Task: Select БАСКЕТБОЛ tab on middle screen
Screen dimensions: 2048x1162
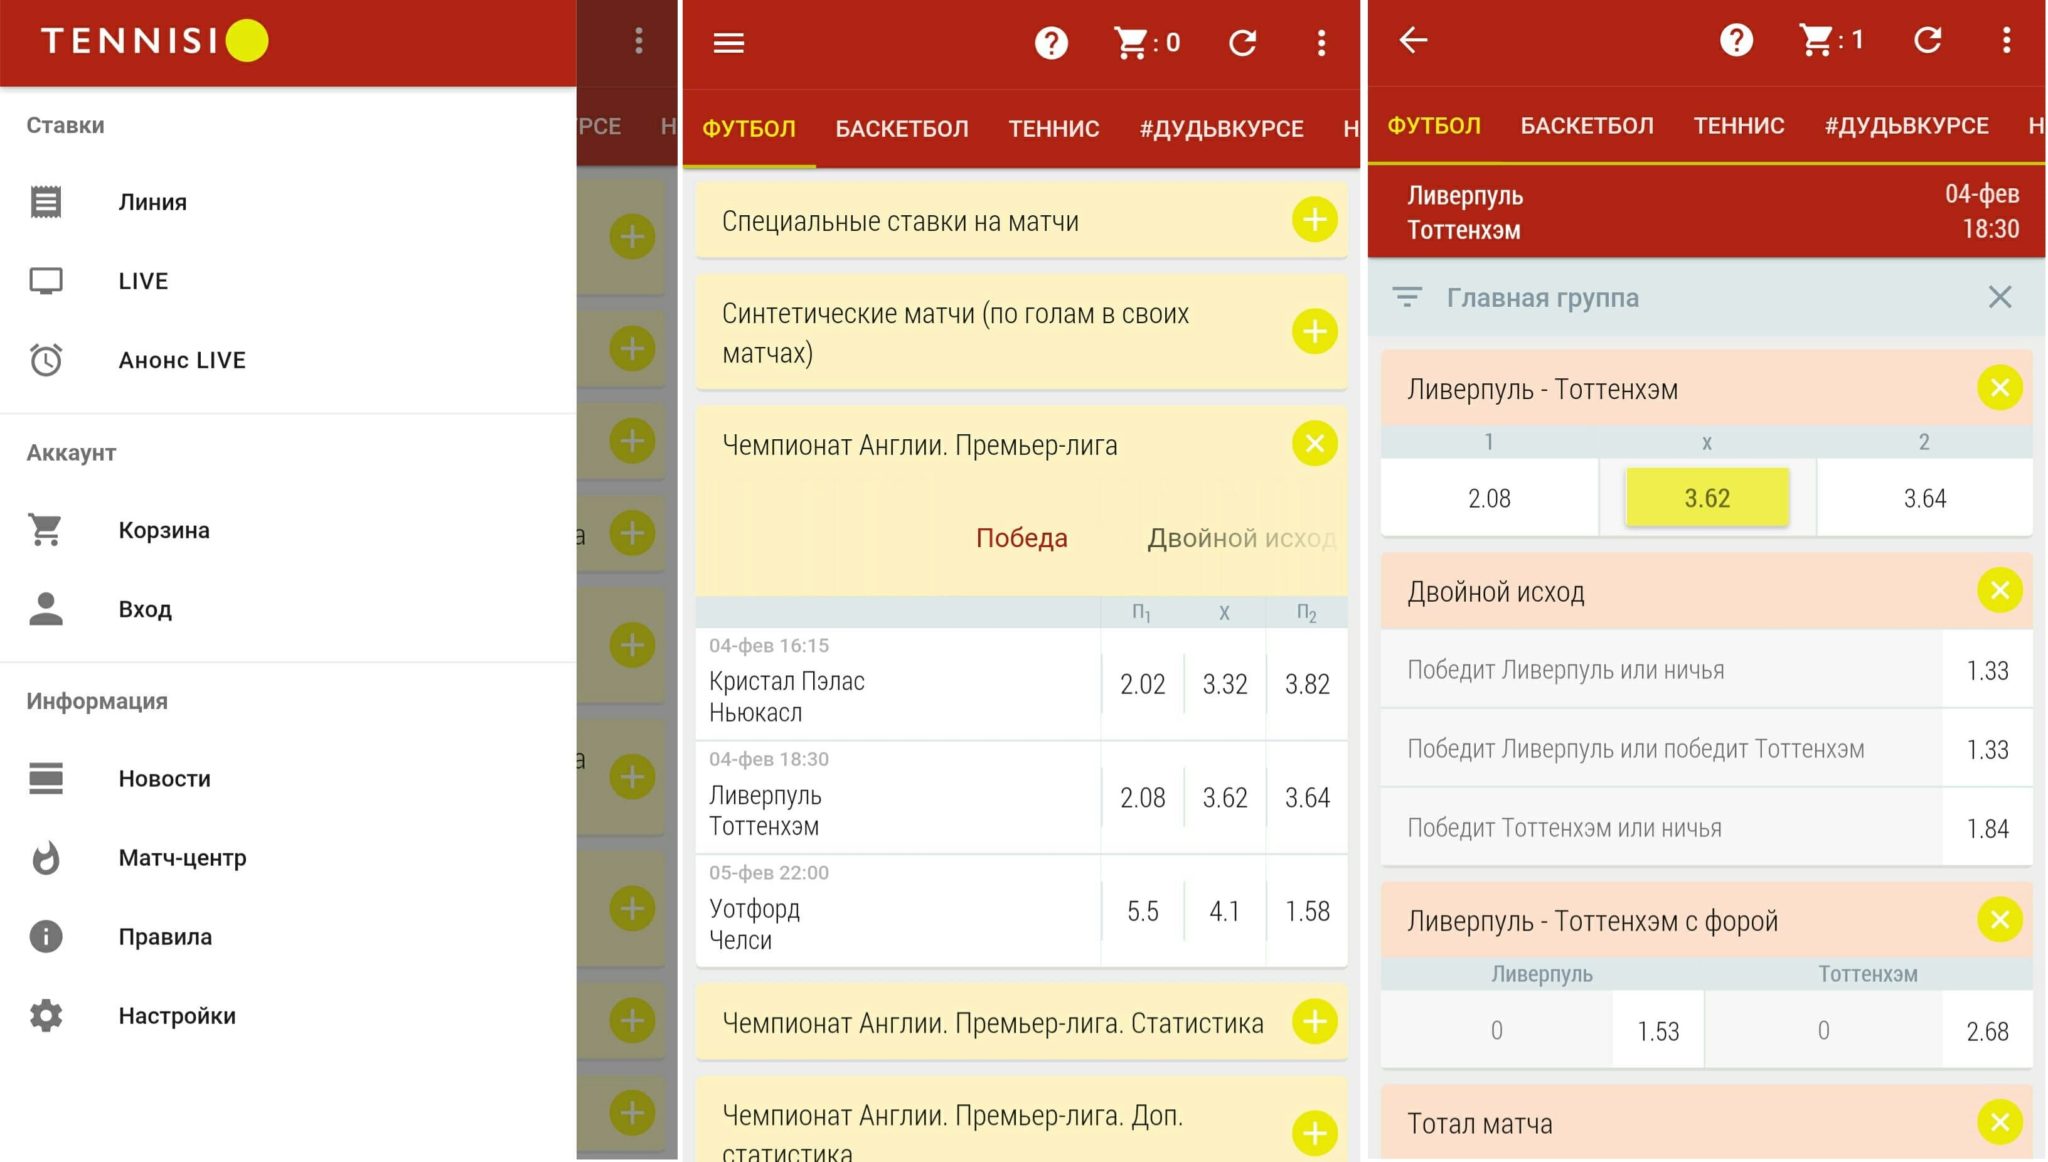Action: (902, 129)
